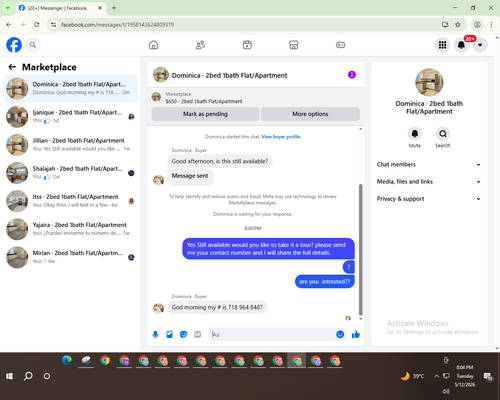Open the Chrome three-dot menu
Screen dimensions: 500x400
pos(491,25)
